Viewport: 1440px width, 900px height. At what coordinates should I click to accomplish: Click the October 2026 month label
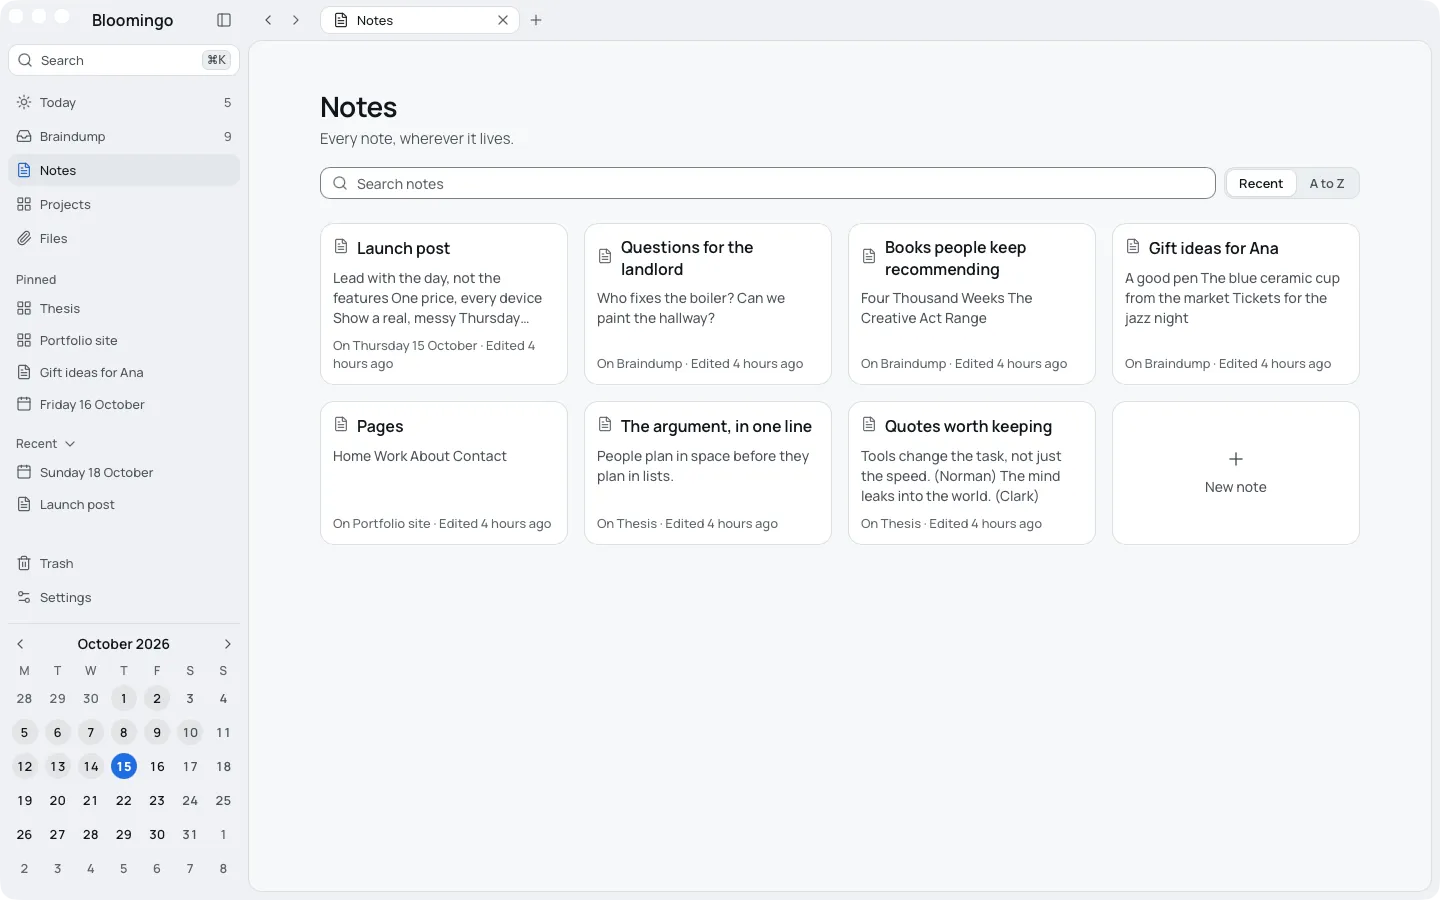[x=124, y=644]
